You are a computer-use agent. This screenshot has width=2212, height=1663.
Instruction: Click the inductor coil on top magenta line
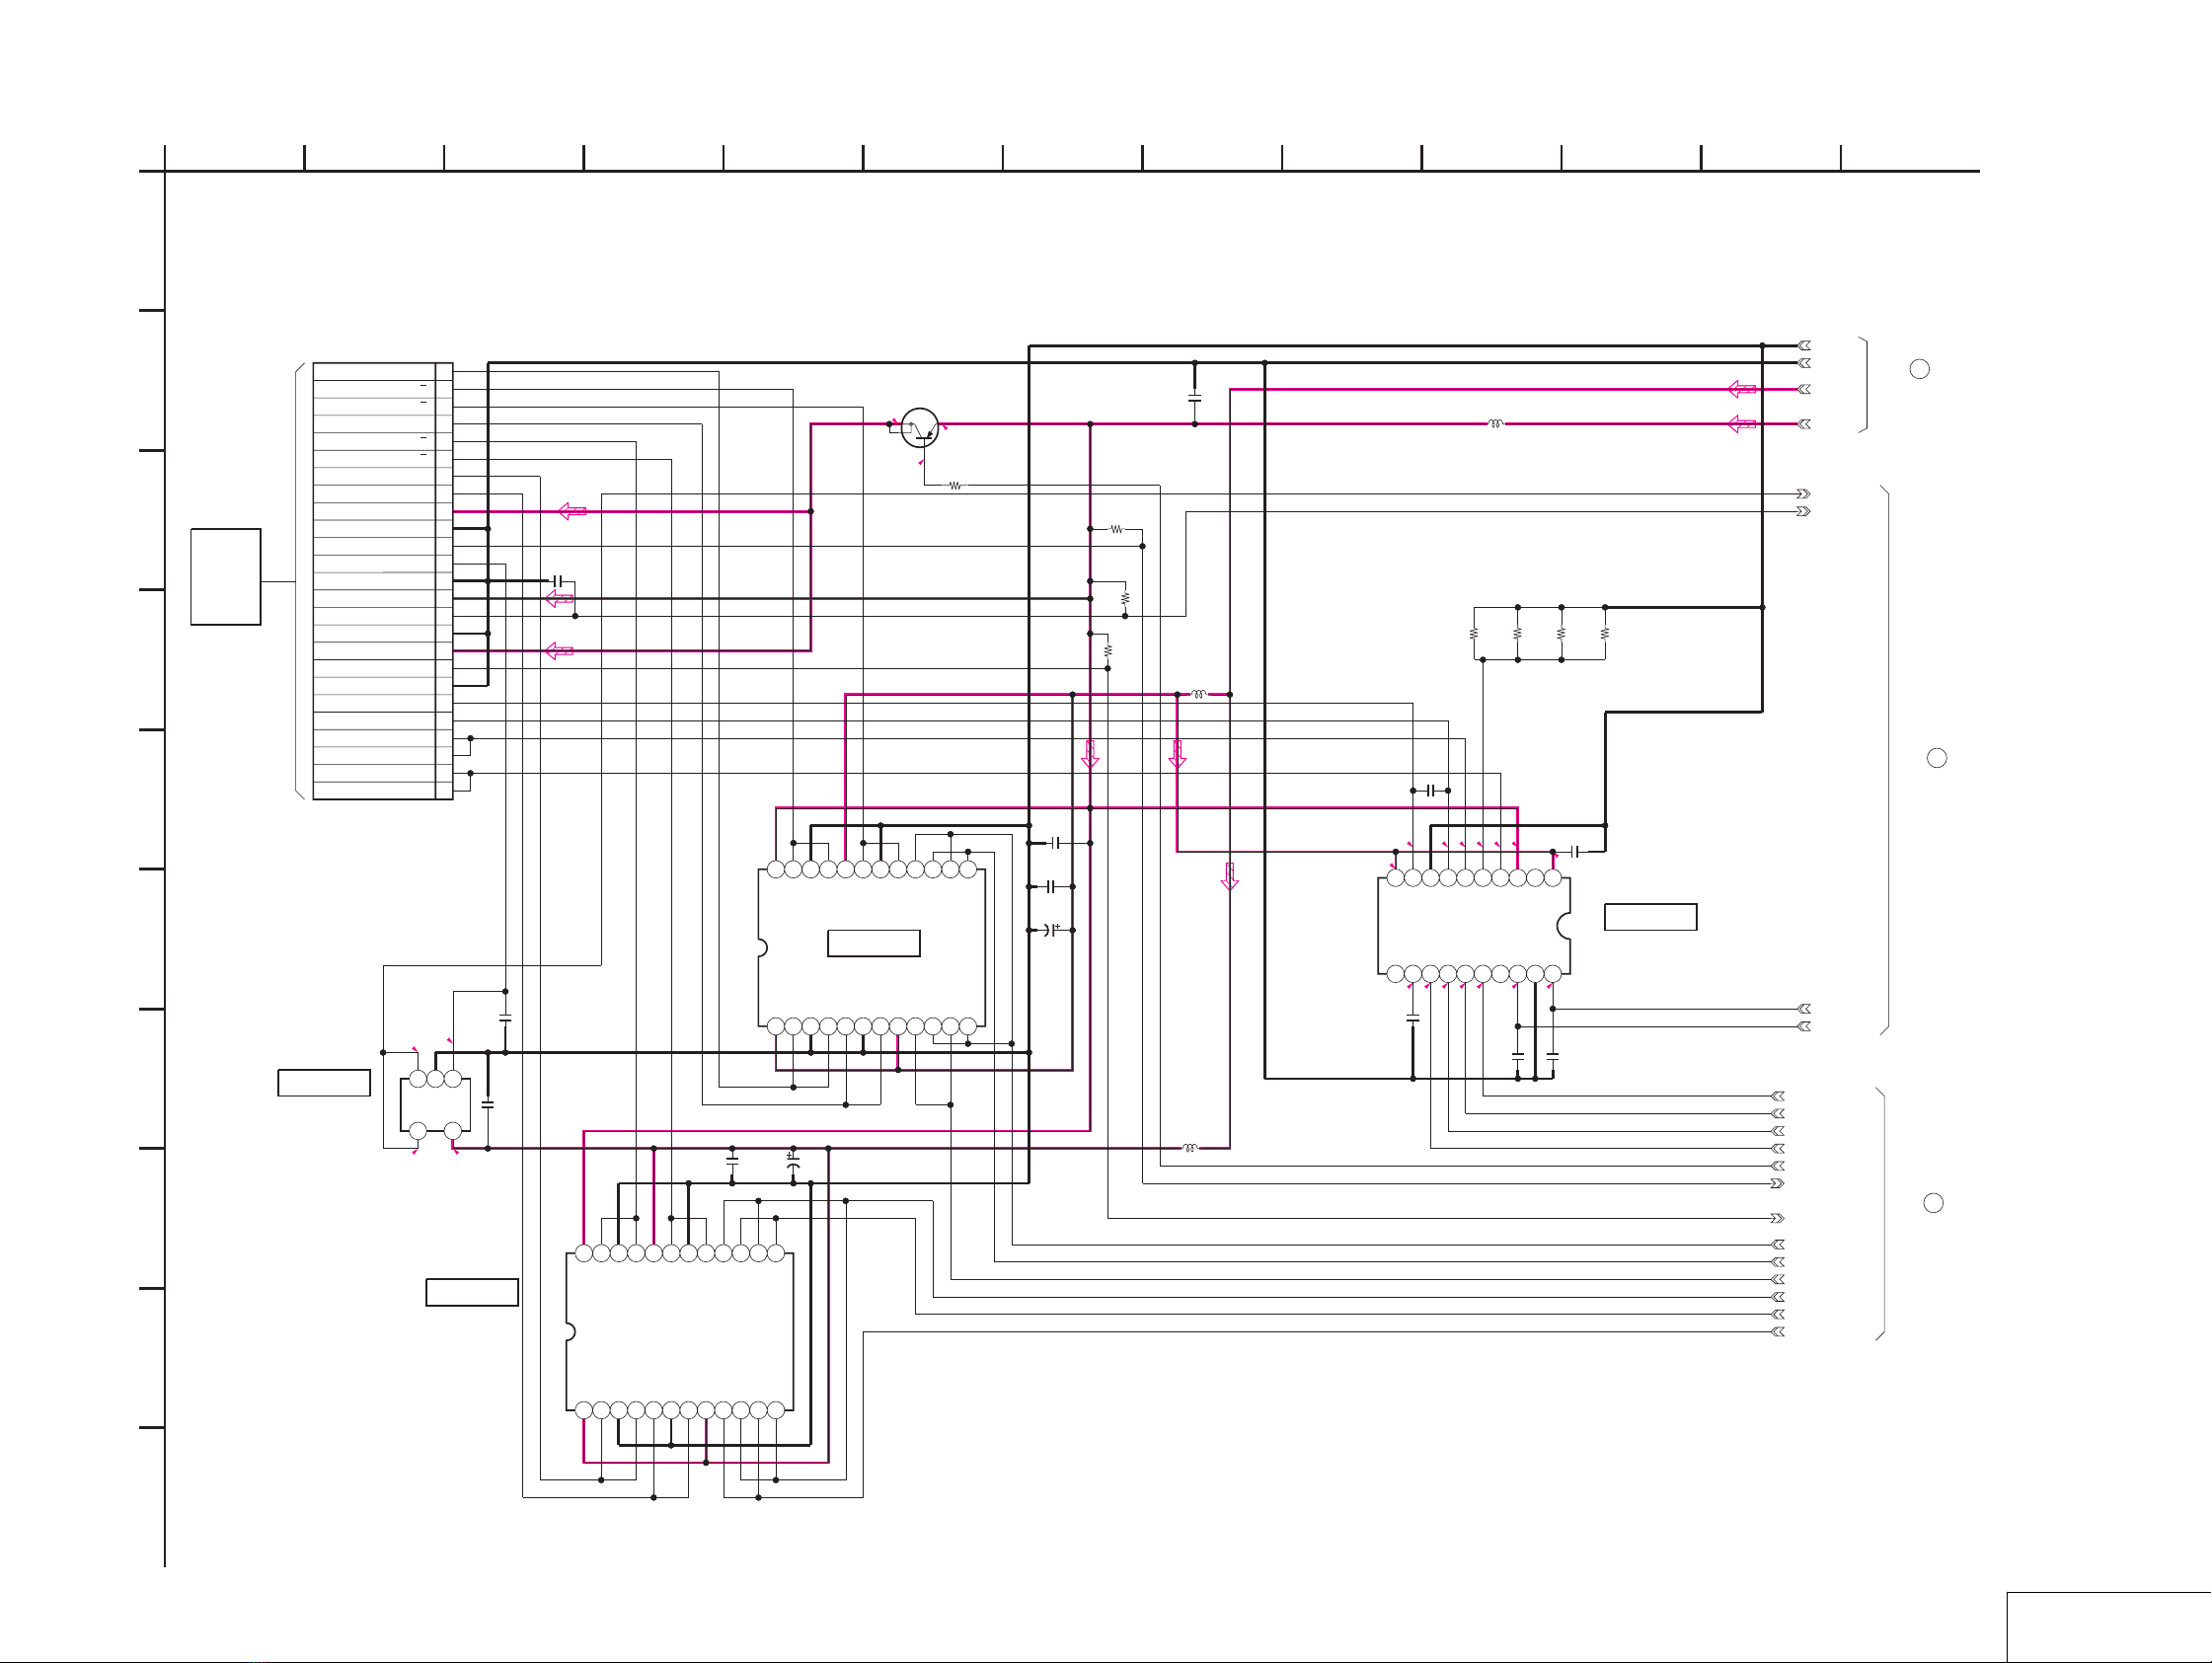tap(1496, 424)
